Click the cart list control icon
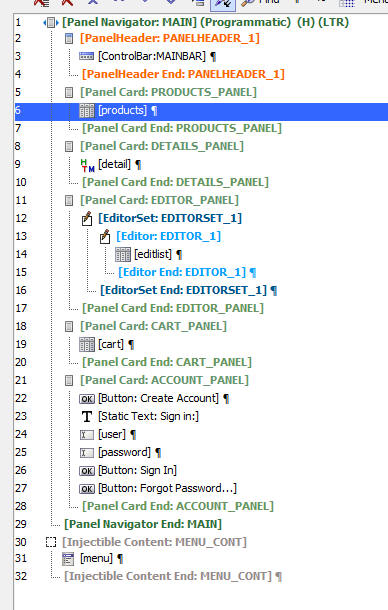This screenshot has width=388, height=610. tap(86, 345)
